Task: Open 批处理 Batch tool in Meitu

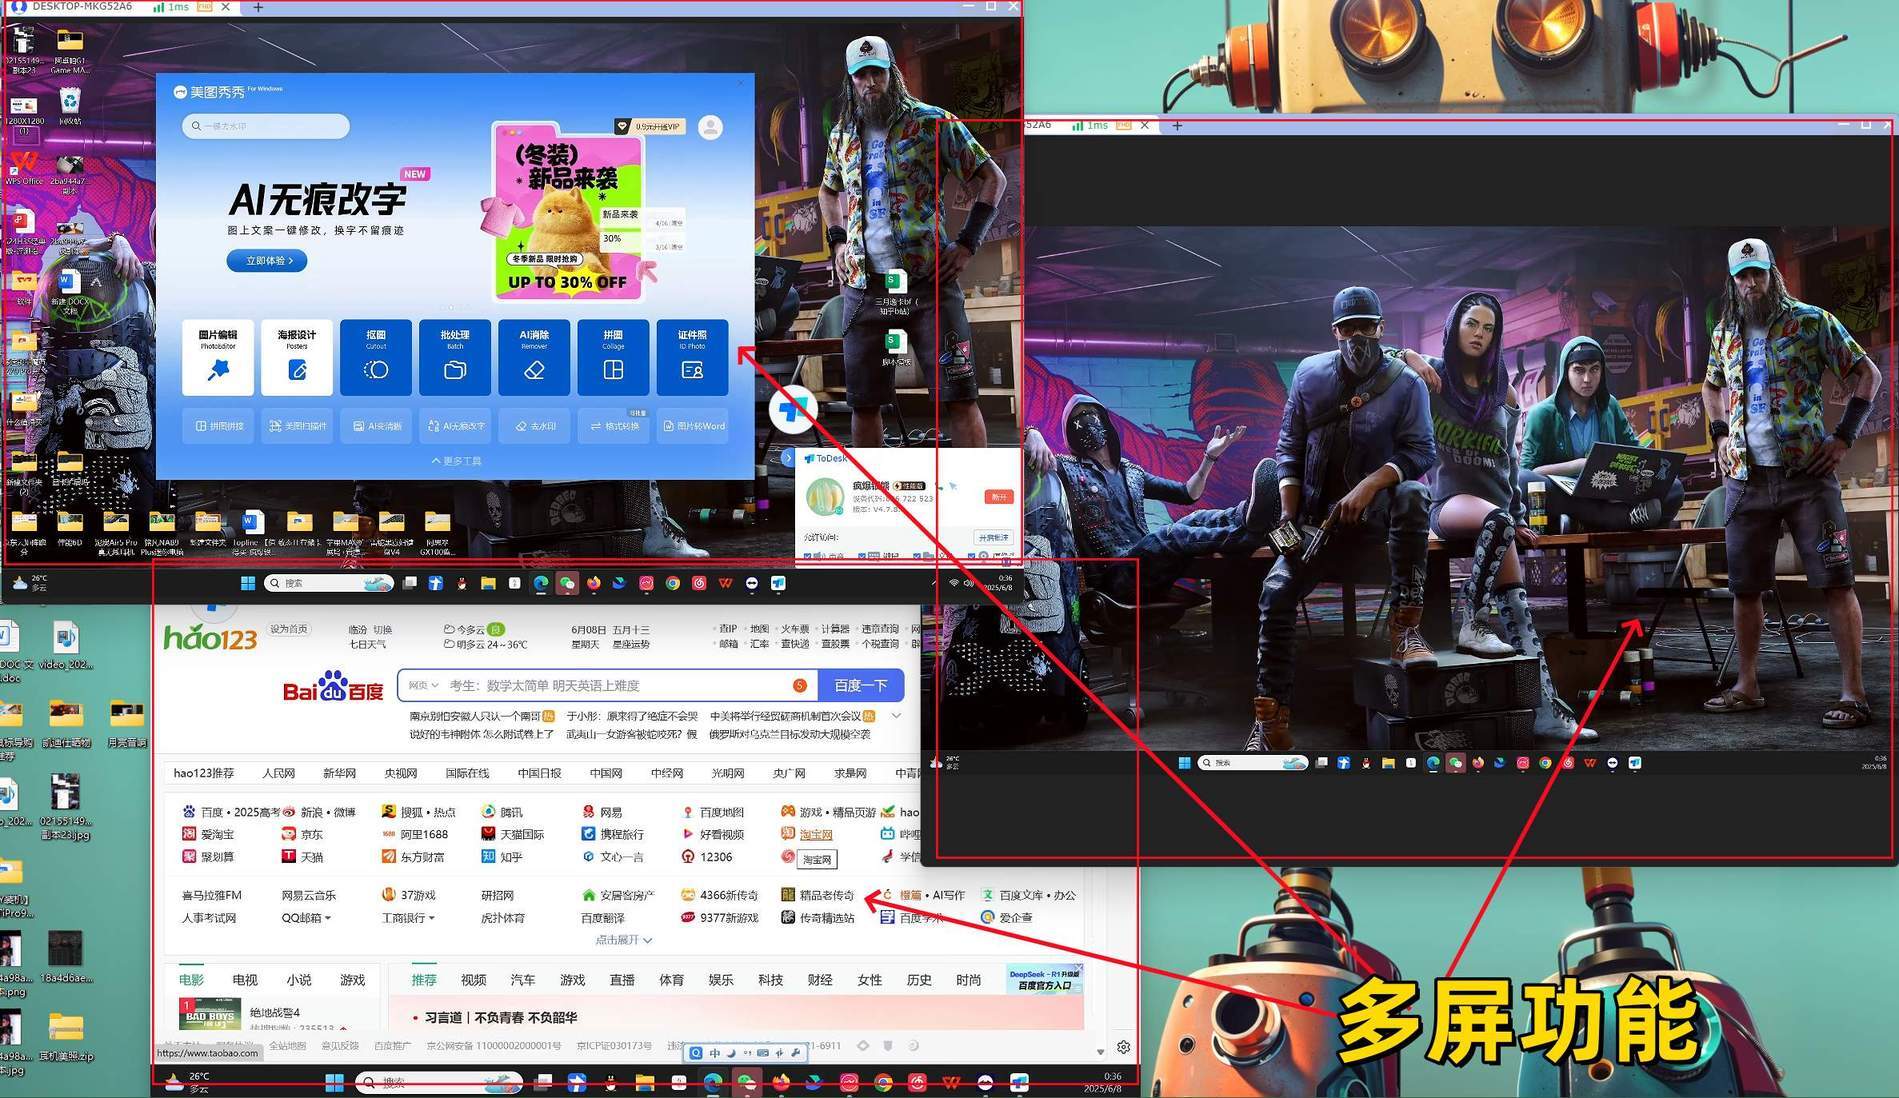Action: (455, 357)
